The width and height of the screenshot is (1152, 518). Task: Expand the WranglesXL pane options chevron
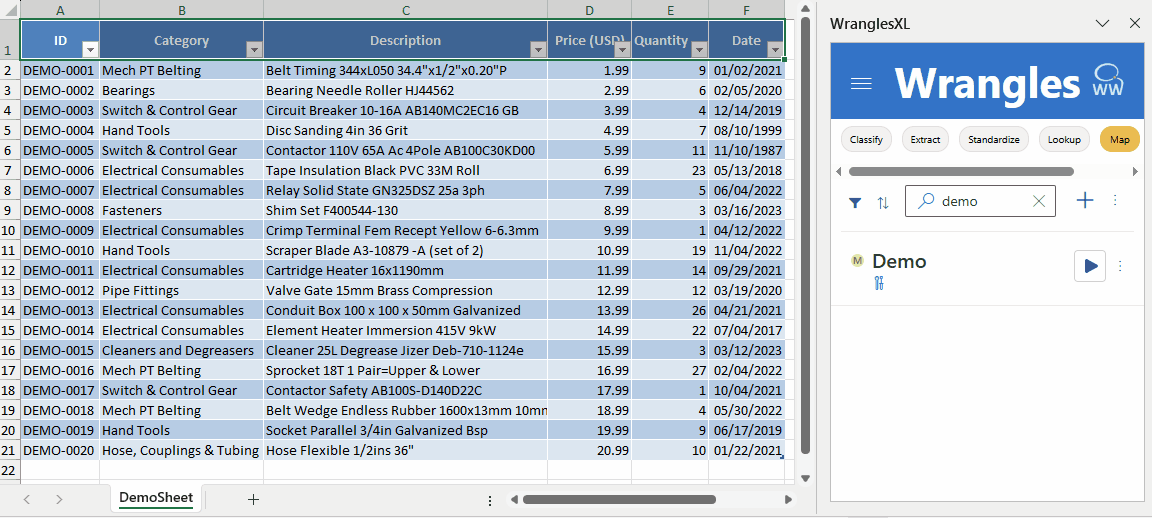coord(1103,22)
